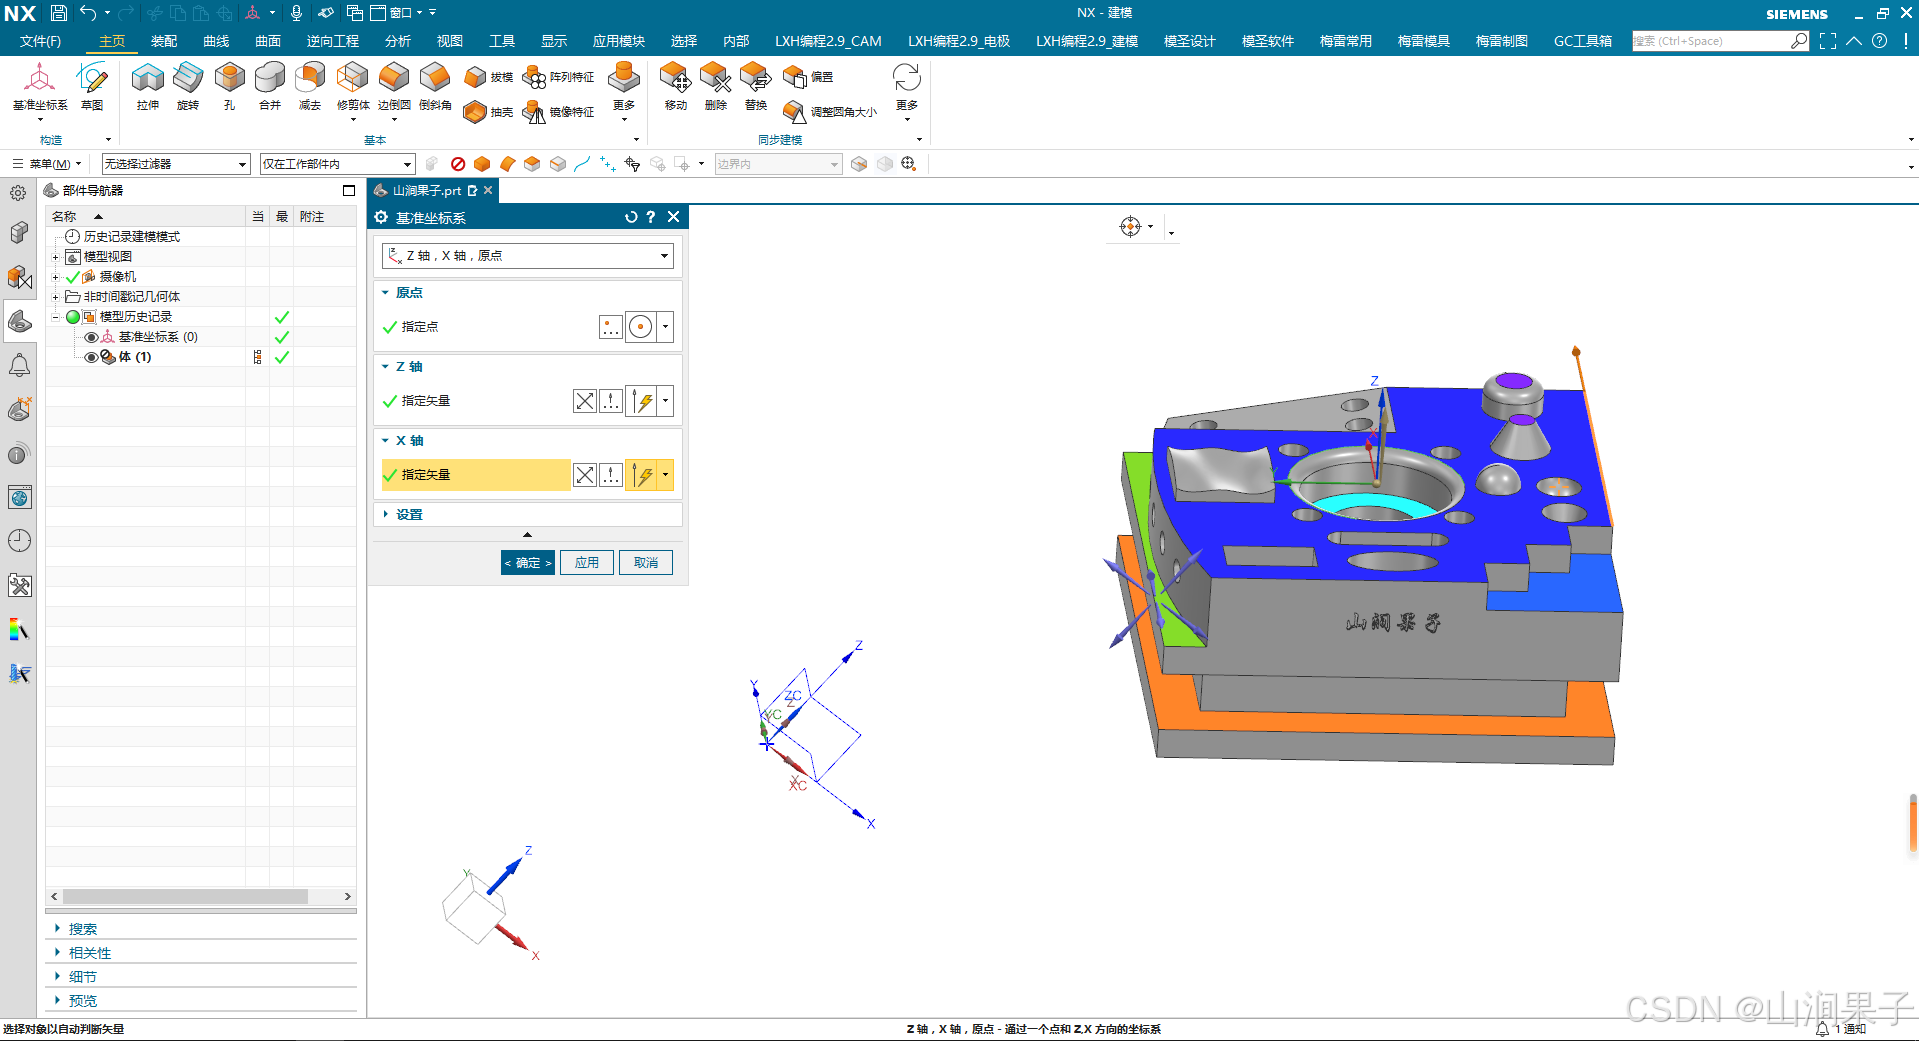The height and width of the screenshot is (1041, 1919).
Task: Open X 轴 inferred vector dropdown arrow
Action: (665, 475)
